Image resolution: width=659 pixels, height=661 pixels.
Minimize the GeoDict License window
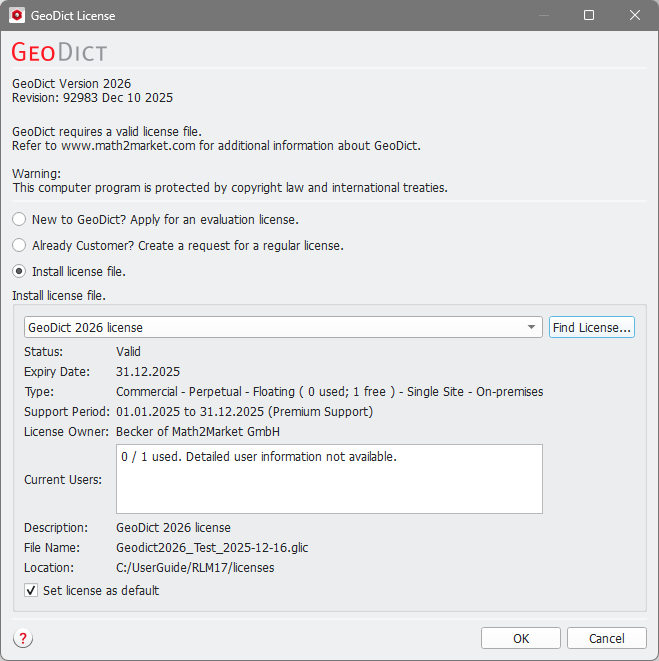coord(543,15)
